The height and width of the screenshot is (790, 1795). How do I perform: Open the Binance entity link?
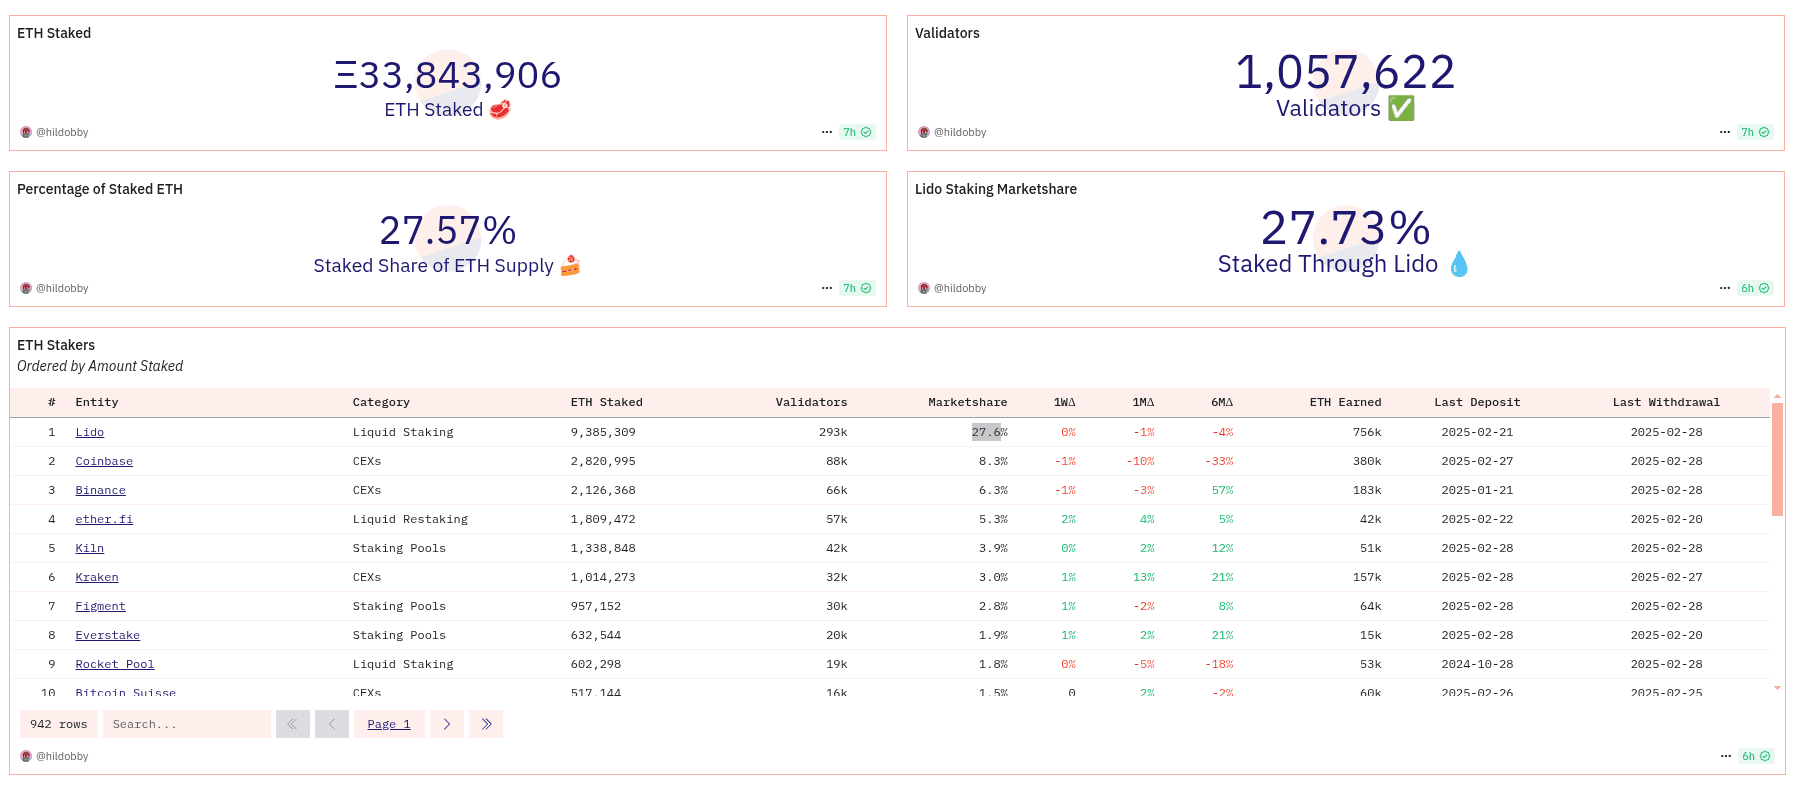101,490
